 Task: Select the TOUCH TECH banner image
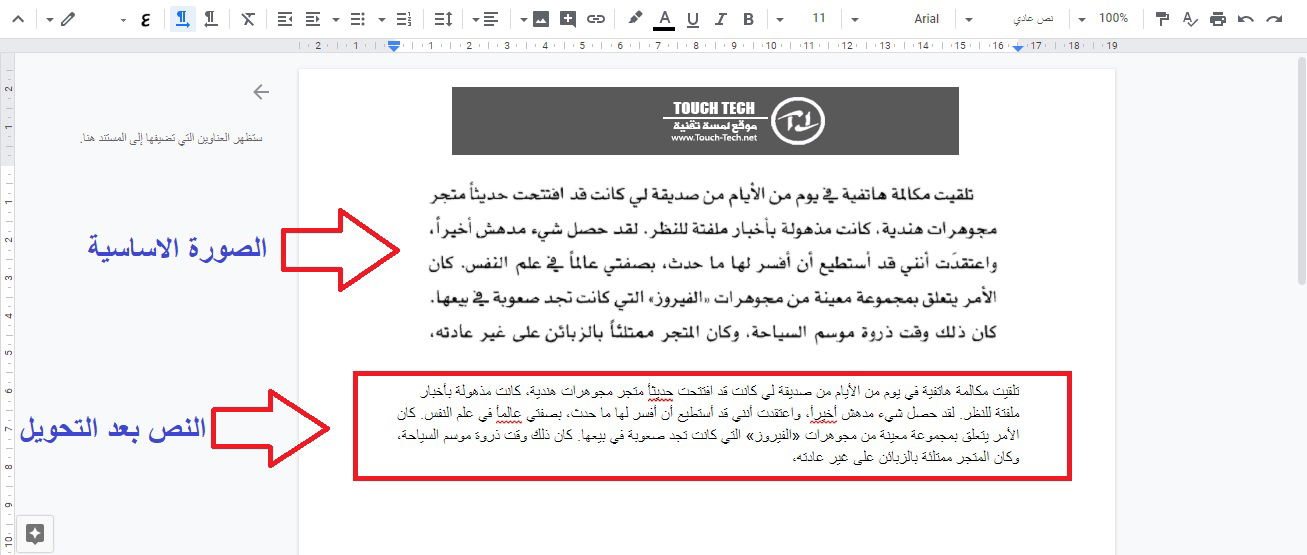pyautogui.click(x=705, y=121)
